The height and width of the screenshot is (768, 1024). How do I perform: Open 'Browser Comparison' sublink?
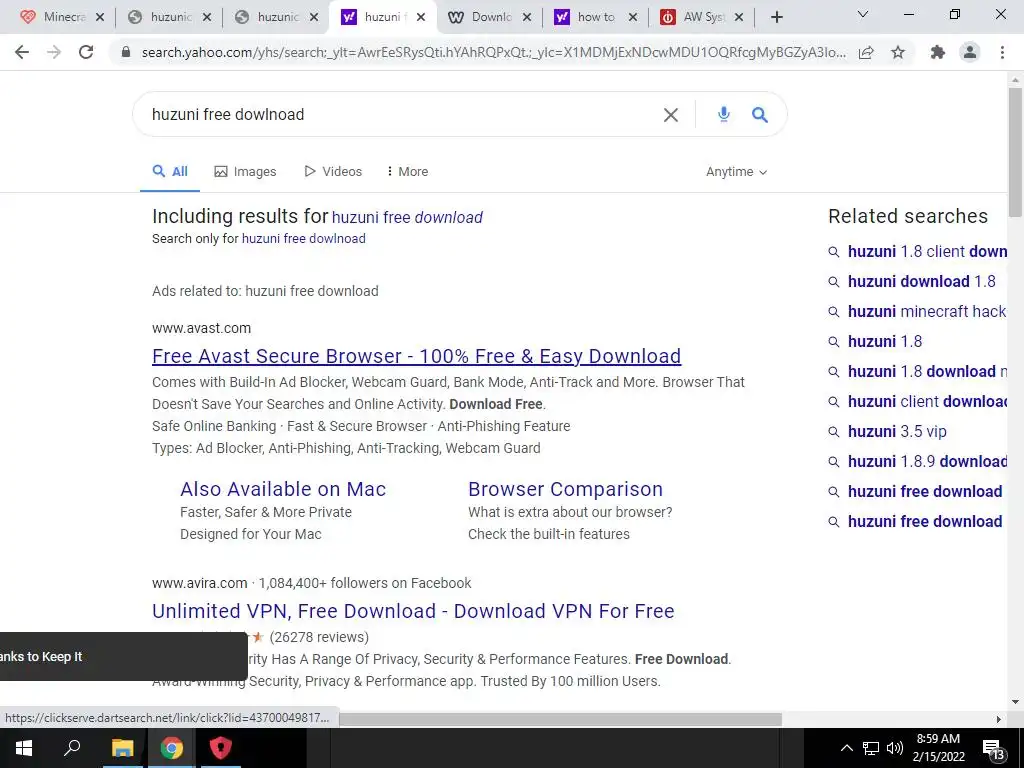(x=566, y=489)
